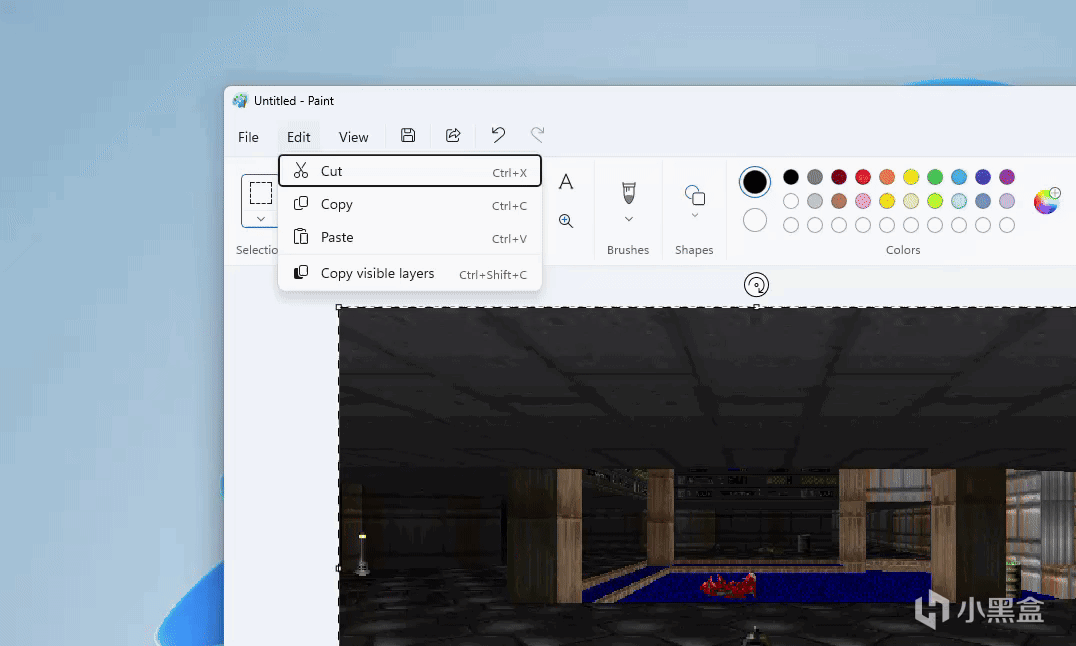Pick the brown palette swatch
This screenshot has height=646, width=1076.
click(839, 201)
